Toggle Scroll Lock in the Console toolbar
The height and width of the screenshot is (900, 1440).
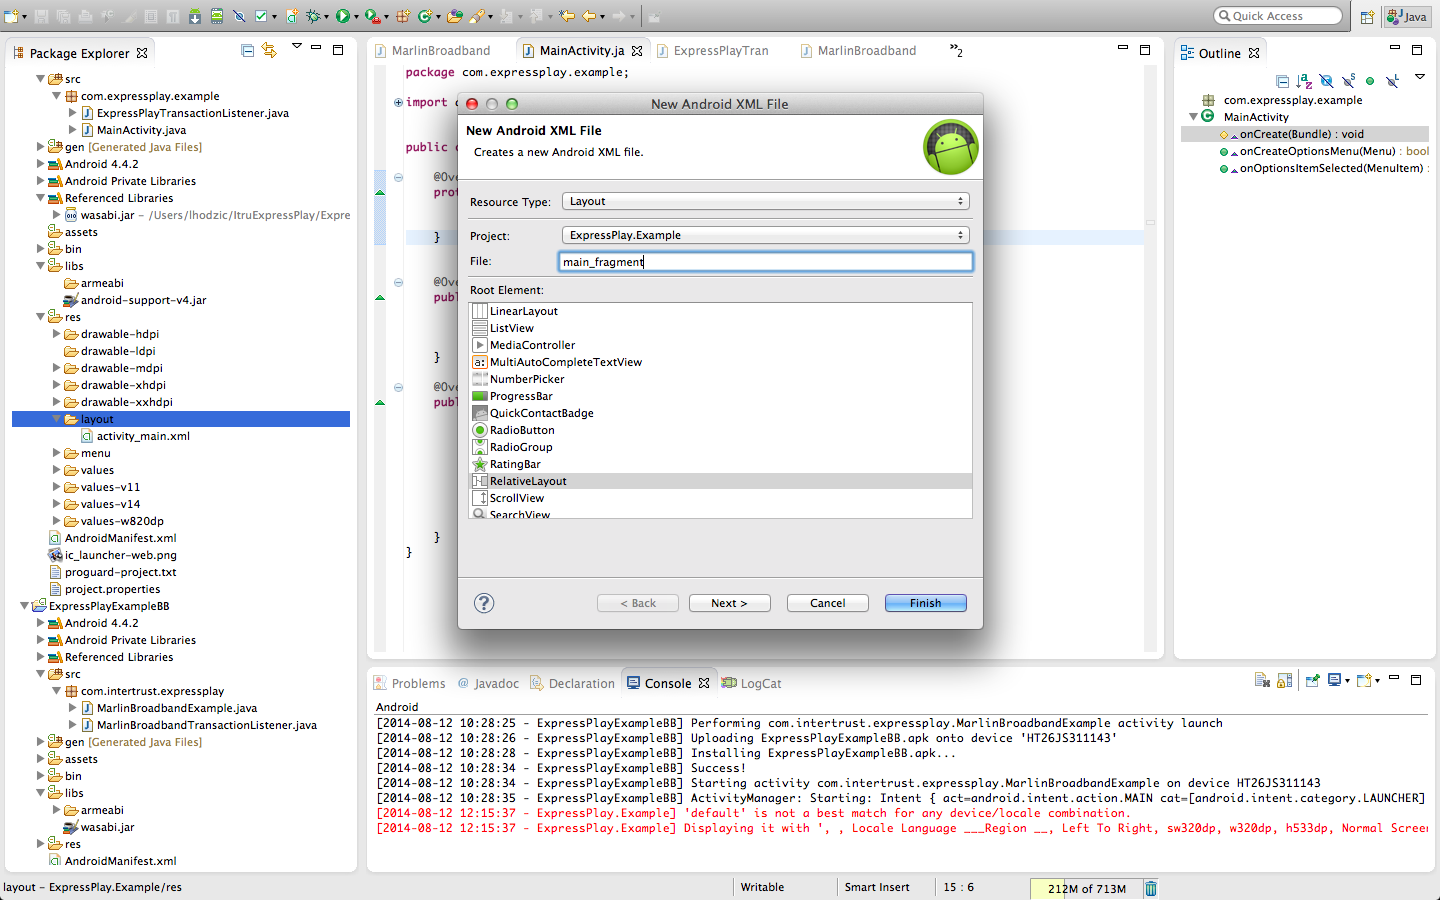(1285, 681)
